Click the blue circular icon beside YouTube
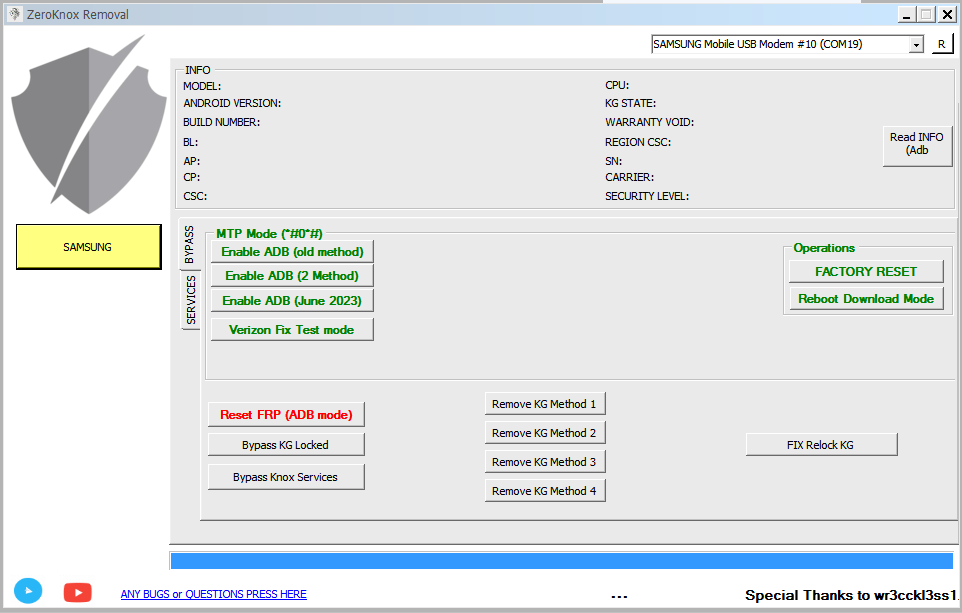This screenshot has height=613, width=962. point(28,591)
